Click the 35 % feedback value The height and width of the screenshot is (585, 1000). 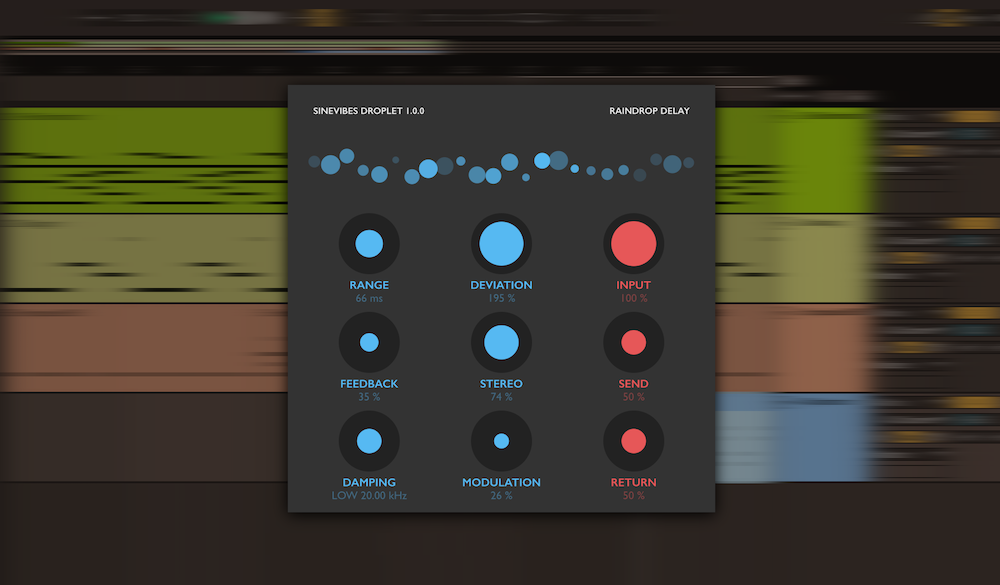(369, 397)
